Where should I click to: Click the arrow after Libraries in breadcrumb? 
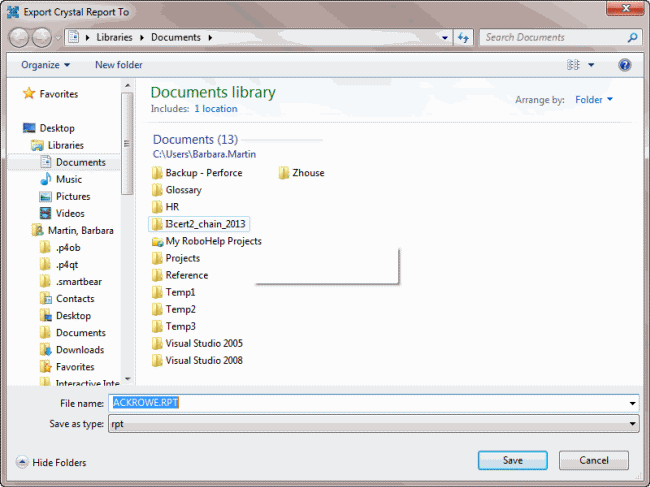click(142, 38)
